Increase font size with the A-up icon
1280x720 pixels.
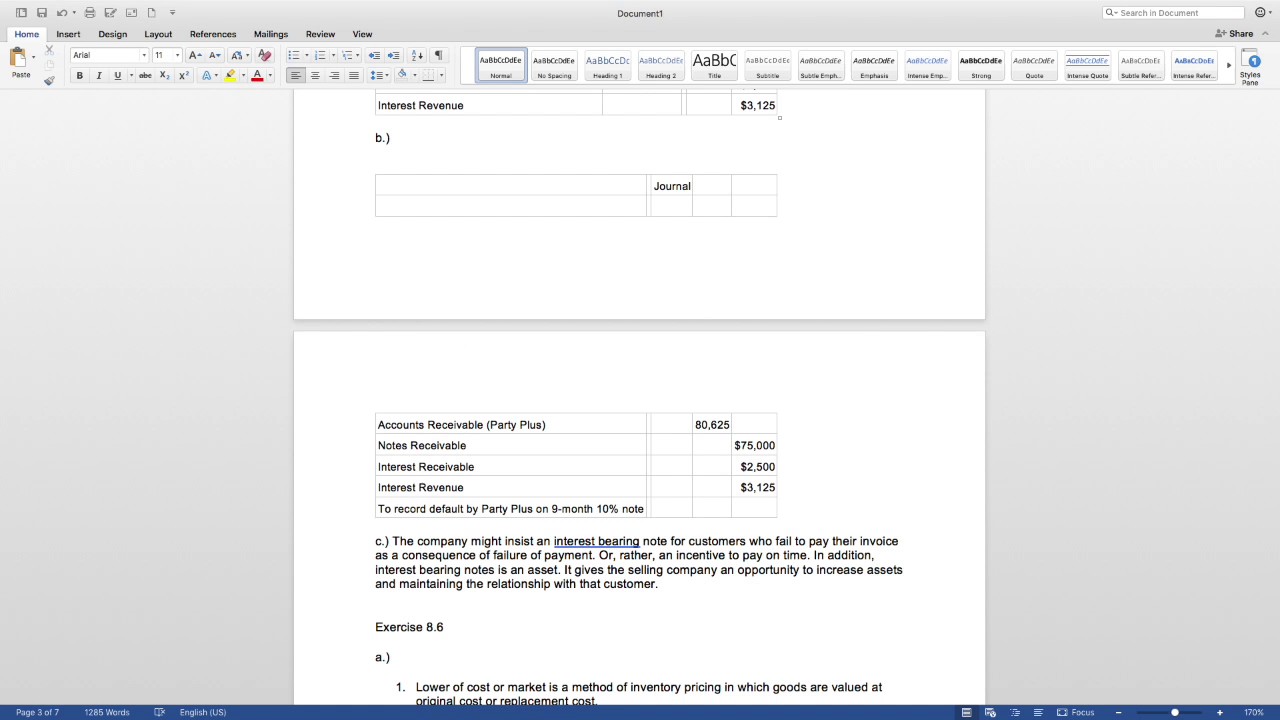coord(195,55)
